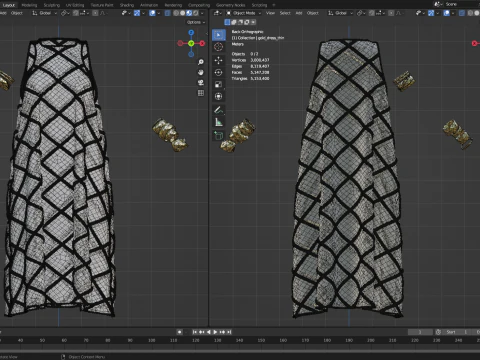Switch to the Sculpting workspace tab
This screenshot has height=360, width=480.
point(52,5)
